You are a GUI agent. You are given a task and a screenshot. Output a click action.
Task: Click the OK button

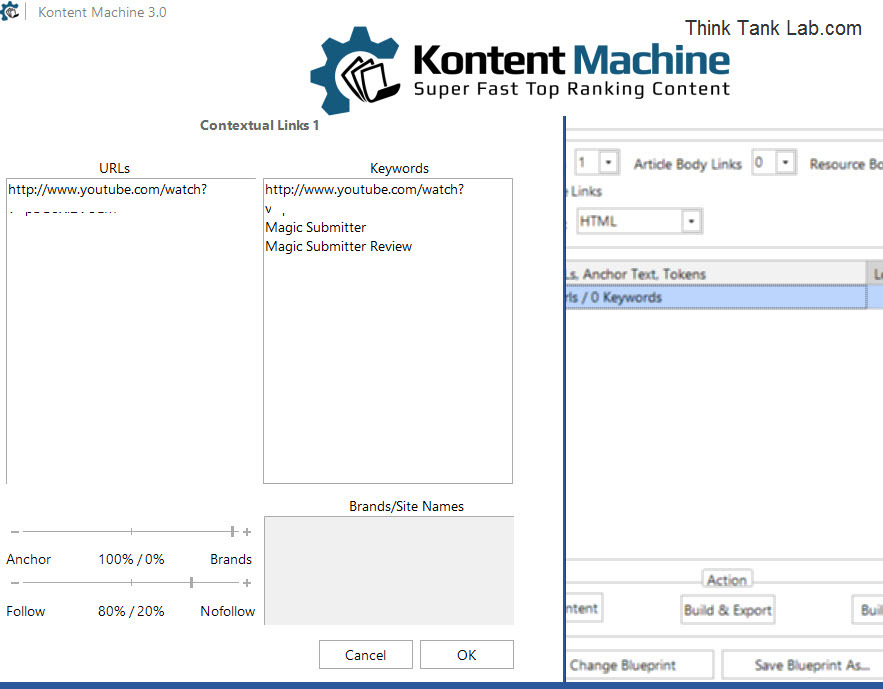[x=467, y=655]
